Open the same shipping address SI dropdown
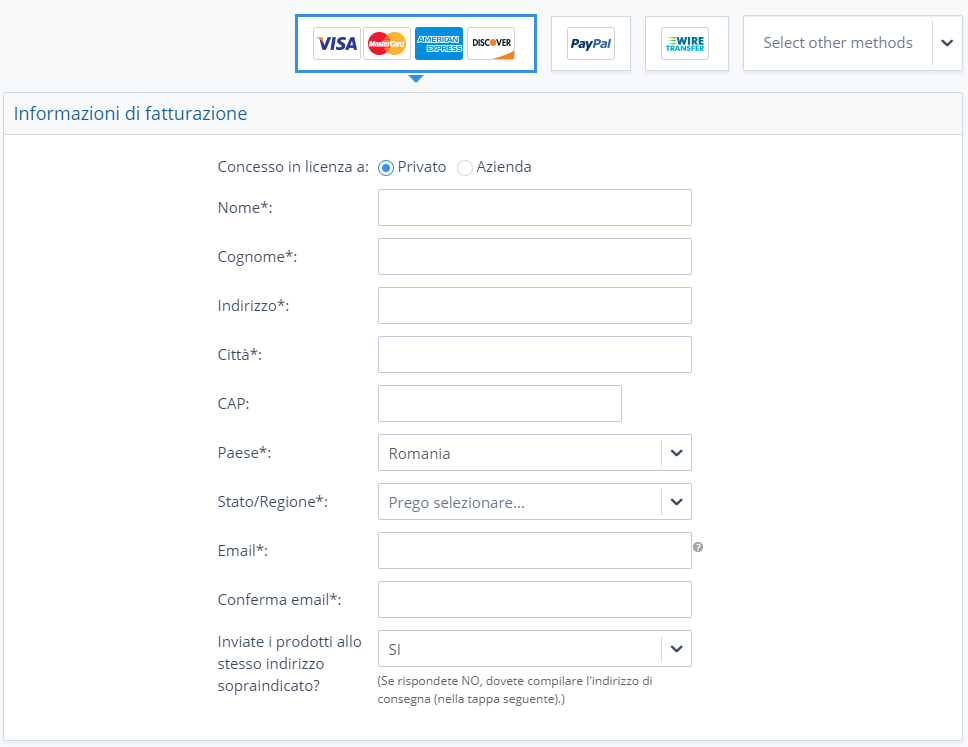968x747 pixels. [x=535, y=648]
